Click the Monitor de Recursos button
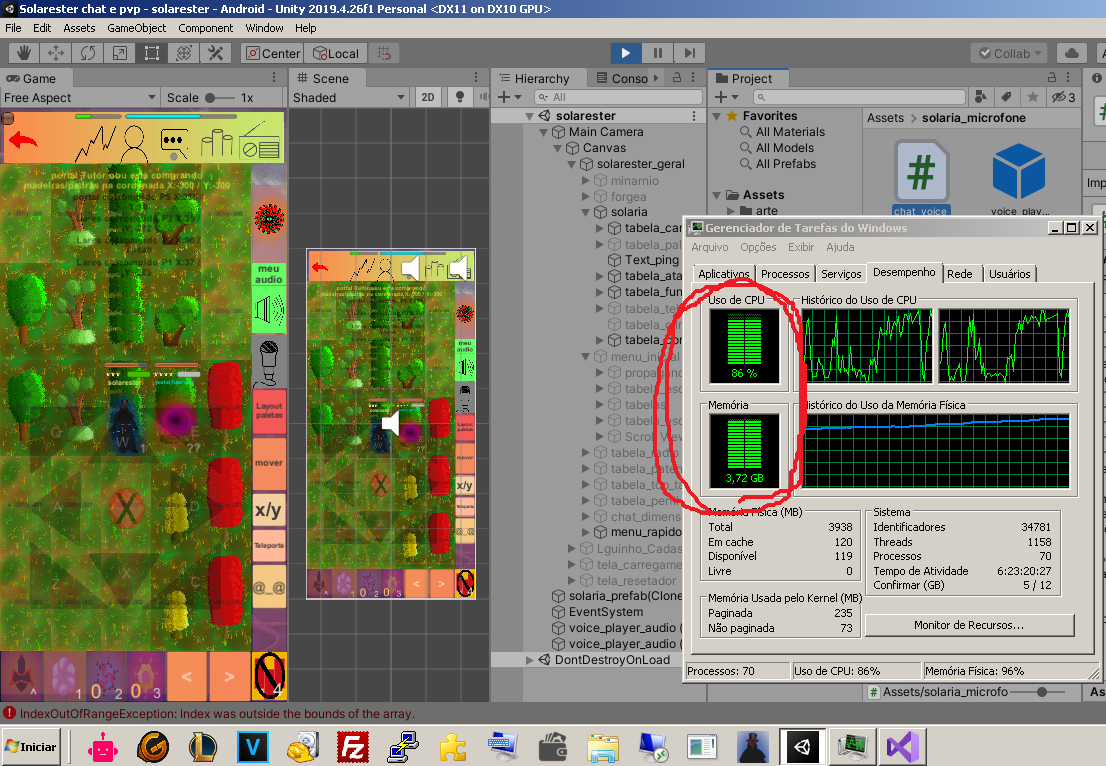 pos(968,625)
